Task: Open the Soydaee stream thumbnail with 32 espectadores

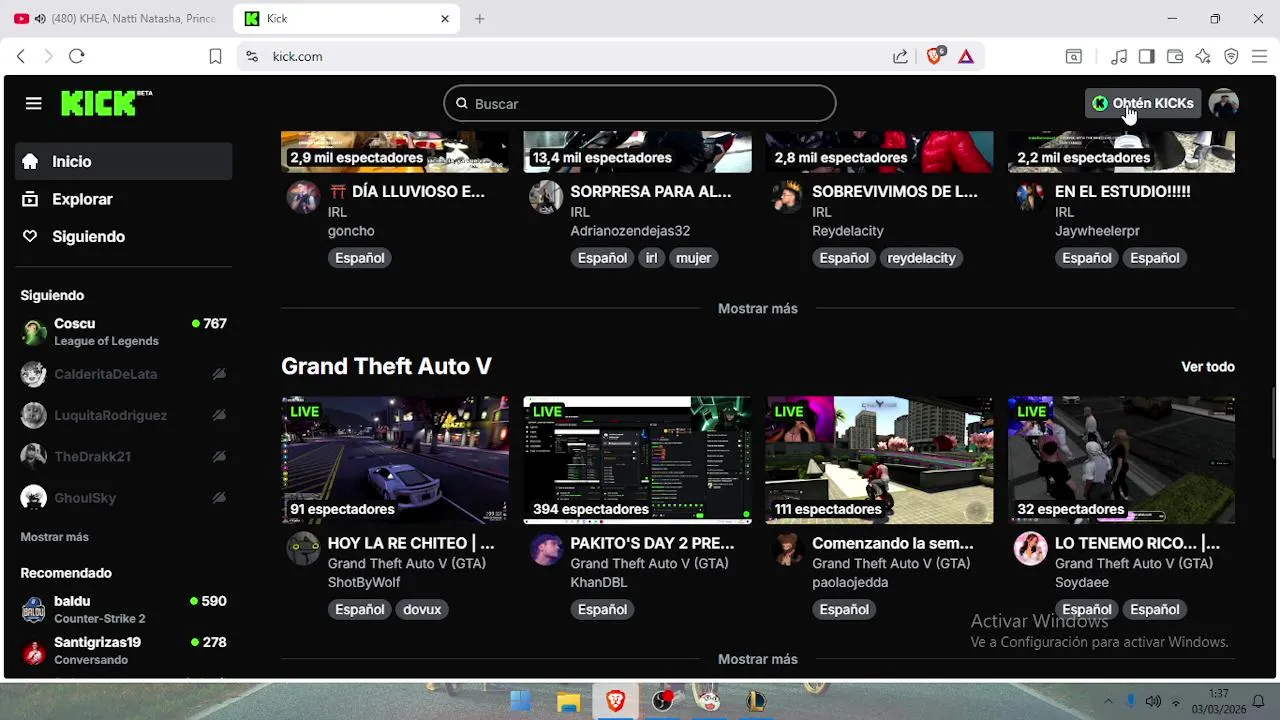Action: [x=1121, y=460]
